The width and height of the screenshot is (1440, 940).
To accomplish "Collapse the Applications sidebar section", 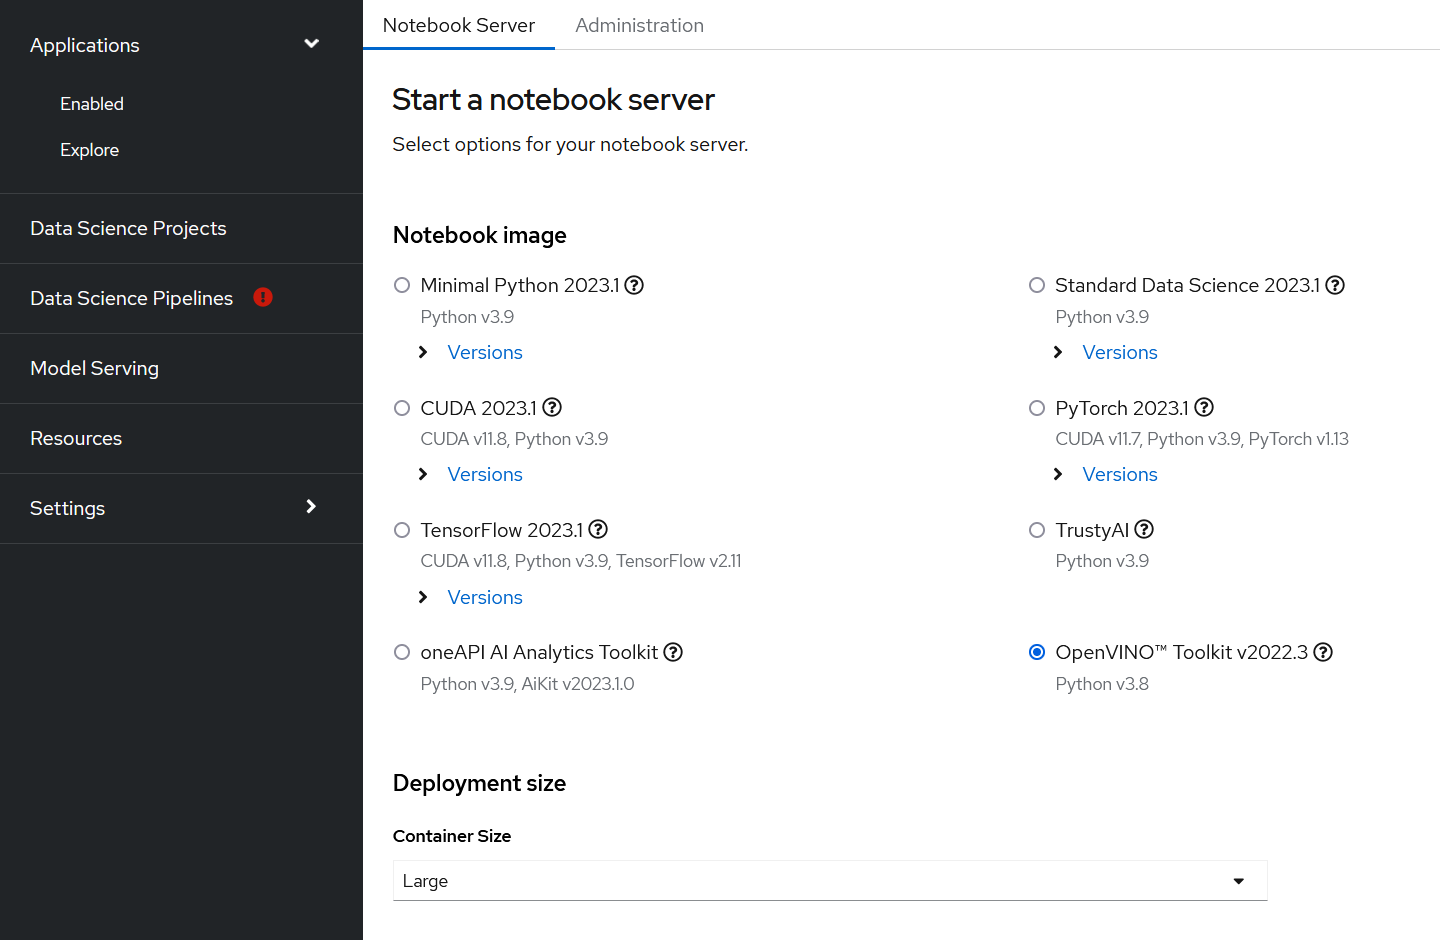I will click(x=311, y=44).
